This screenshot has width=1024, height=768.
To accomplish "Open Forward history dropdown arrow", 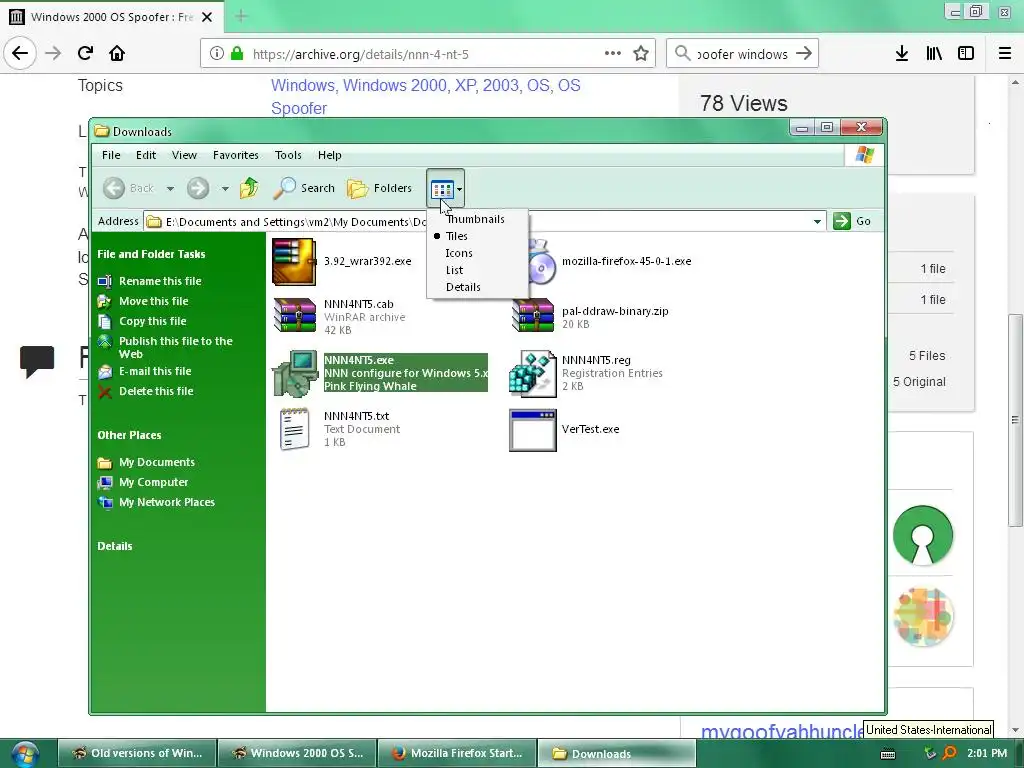I will pyautogui.click(x=225, y=189).
